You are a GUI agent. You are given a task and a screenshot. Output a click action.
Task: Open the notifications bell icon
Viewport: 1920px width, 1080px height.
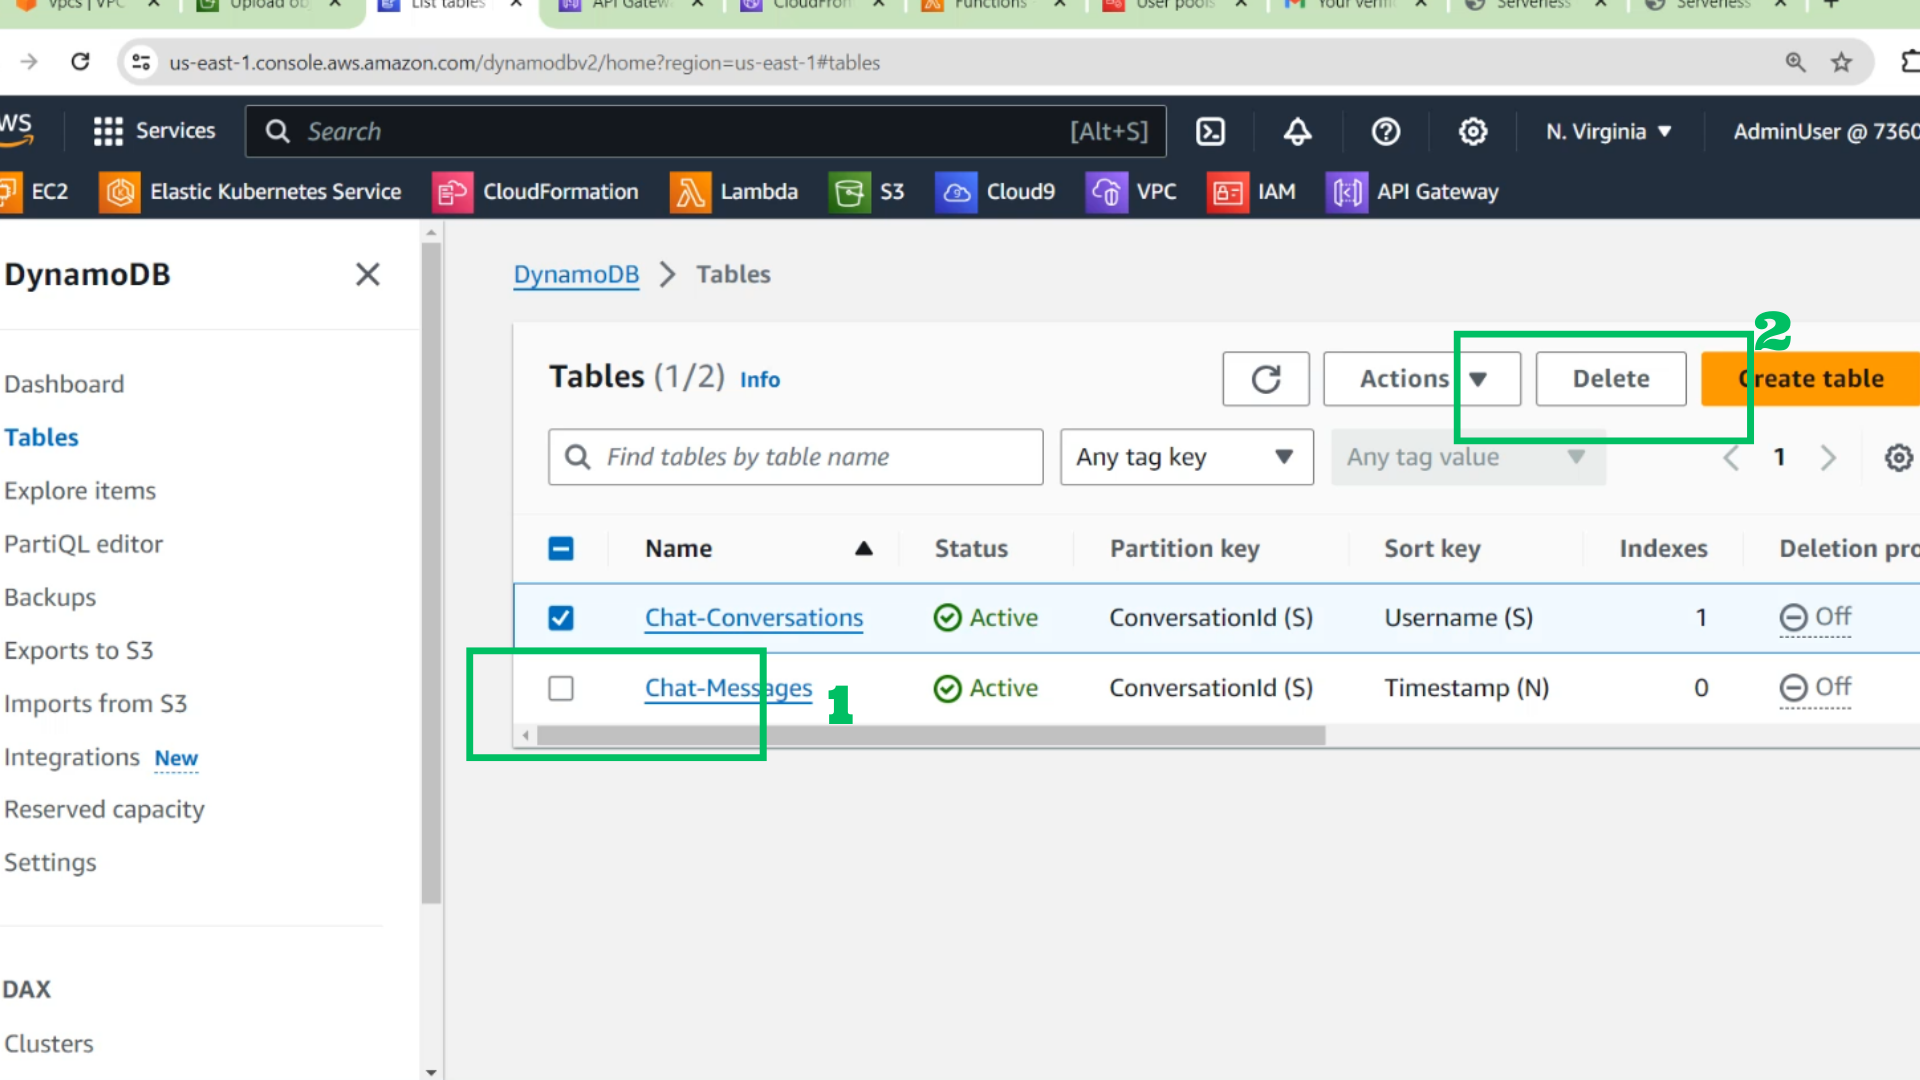(x=1297, y=131)
